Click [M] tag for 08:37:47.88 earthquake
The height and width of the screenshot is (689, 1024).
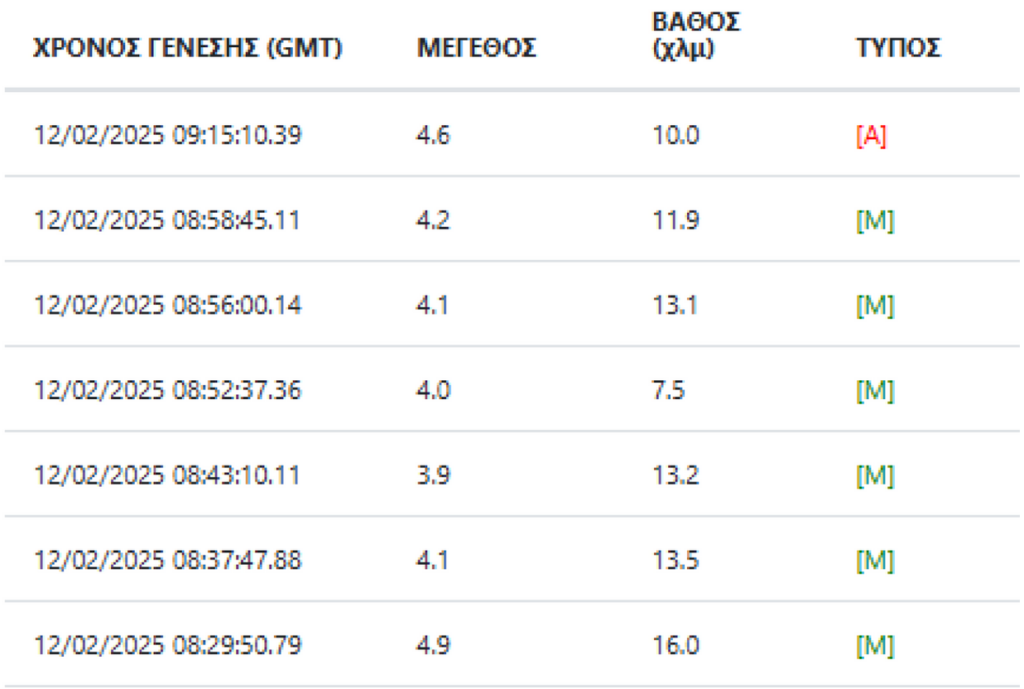(x=876, y=561)
